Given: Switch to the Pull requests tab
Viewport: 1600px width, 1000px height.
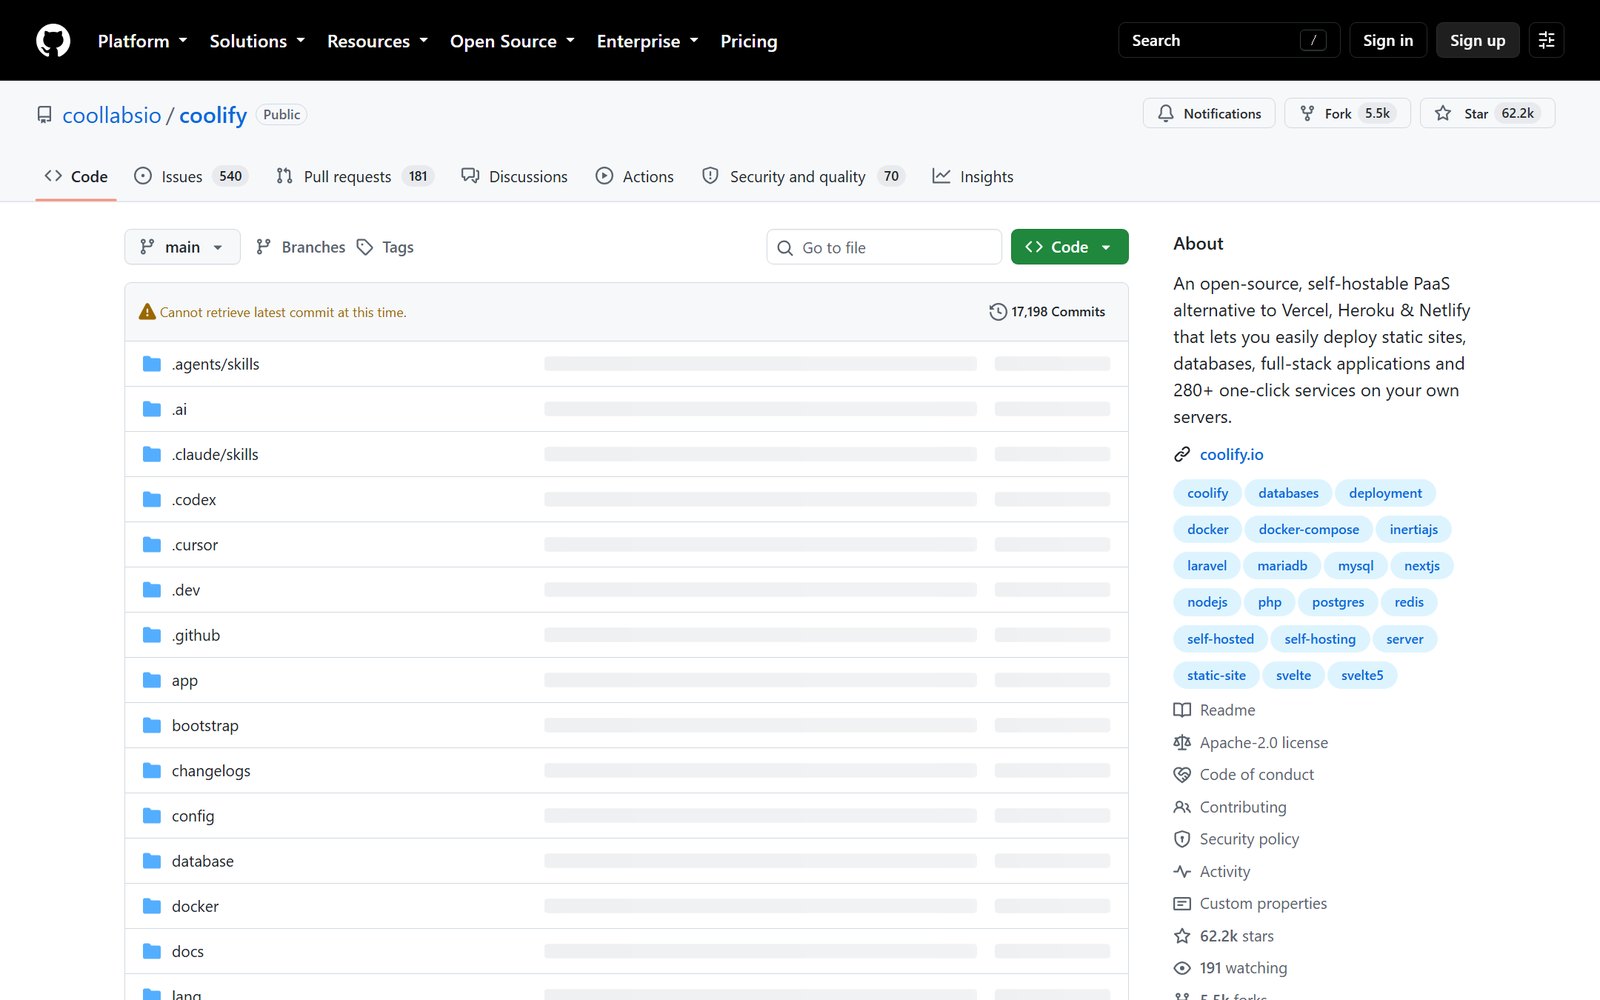Looking at the screenshot, I should 355,176.
